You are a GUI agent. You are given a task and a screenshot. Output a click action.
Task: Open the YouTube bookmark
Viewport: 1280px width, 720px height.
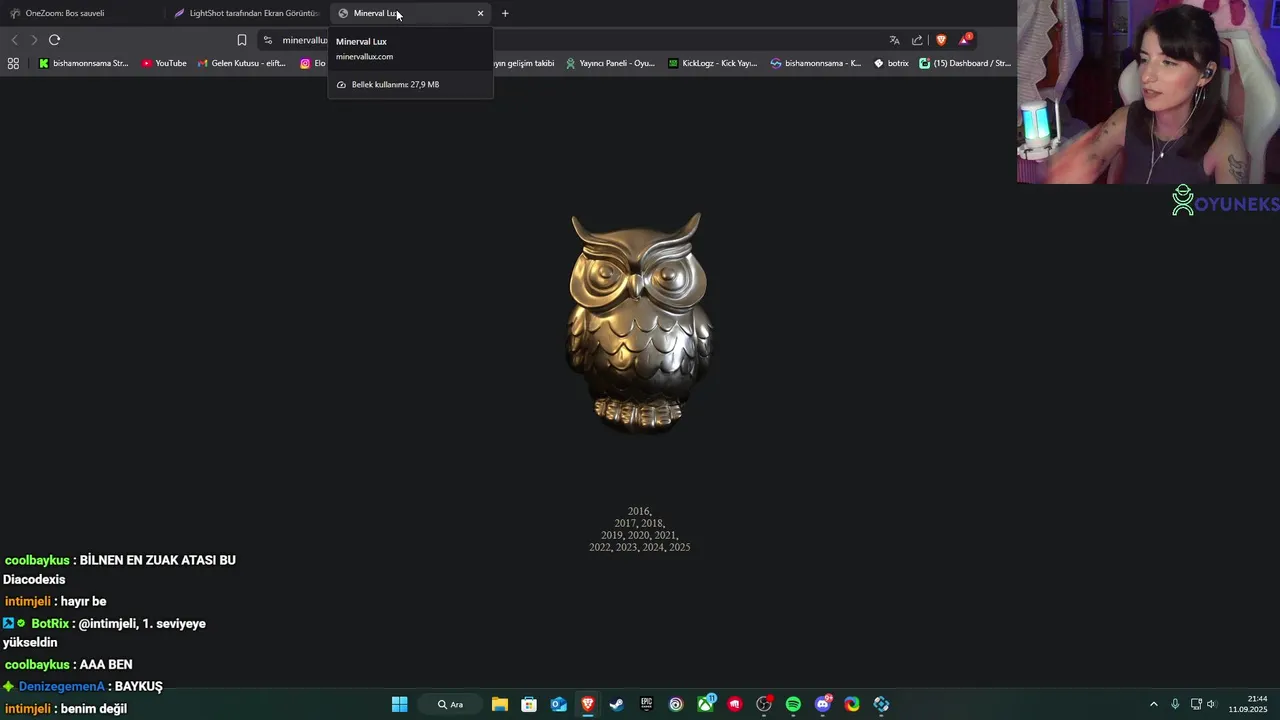(164, 63)
